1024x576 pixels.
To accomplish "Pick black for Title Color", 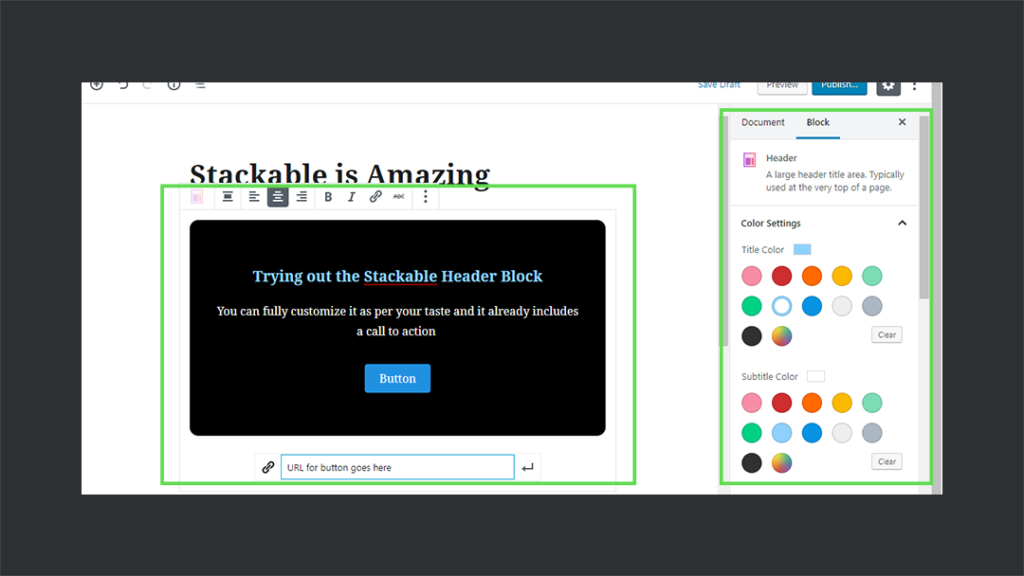I will click(x=752, y=336).
